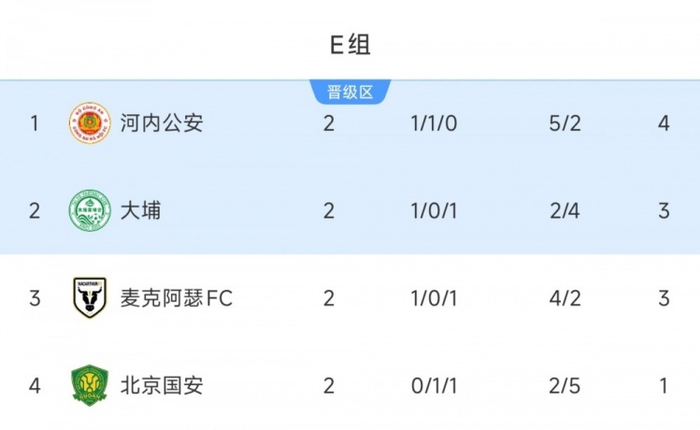700x430 pixels.
Task: Click the rank number 3 beside 麦克阿瑟FC
Action: point(34,298)
